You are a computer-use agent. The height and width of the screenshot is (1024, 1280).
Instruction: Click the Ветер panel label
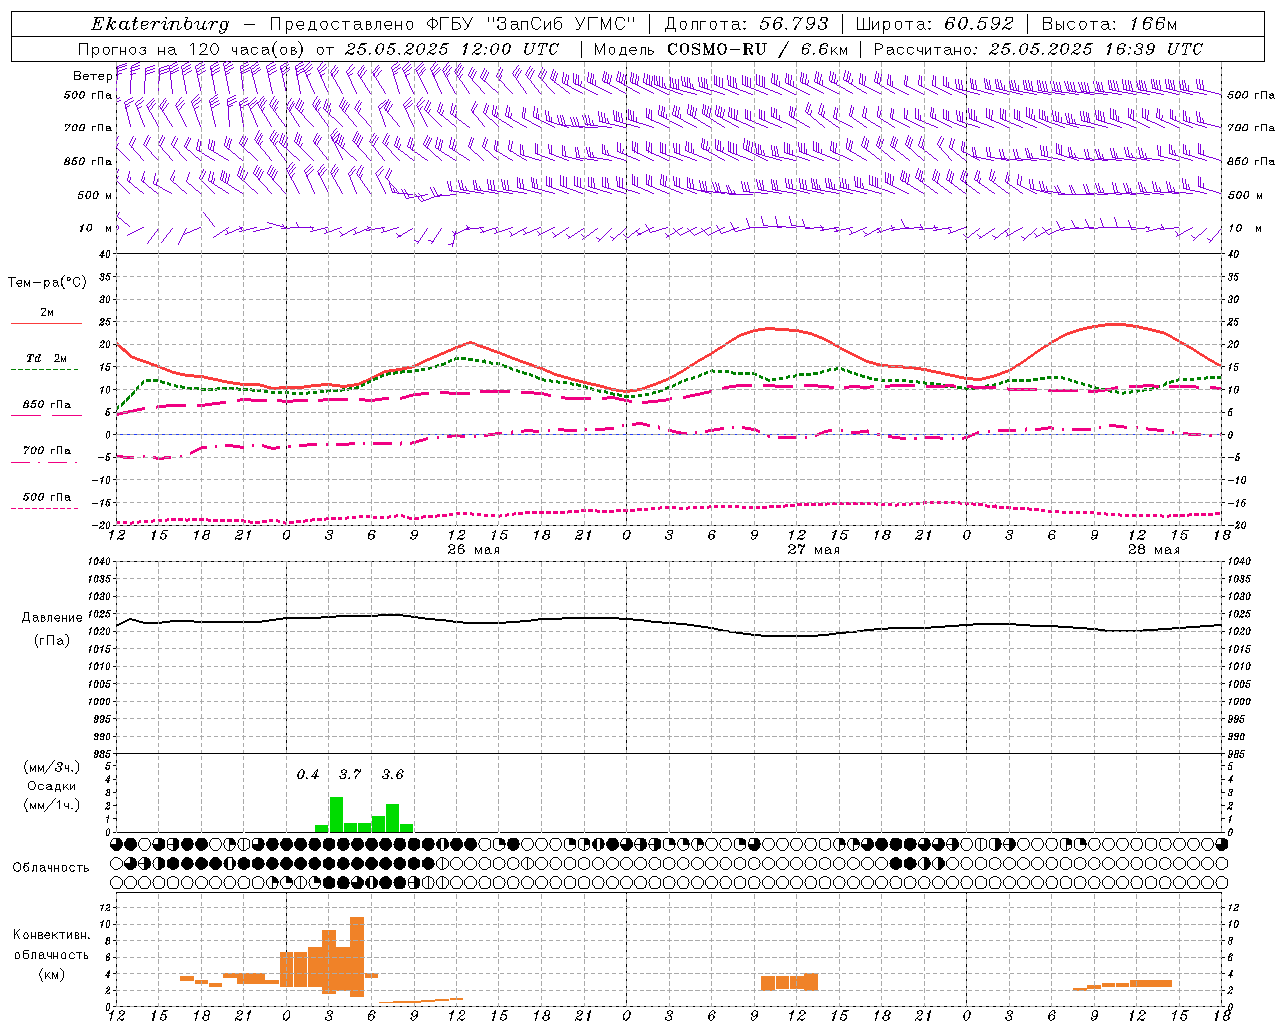[x=92, y=76]
